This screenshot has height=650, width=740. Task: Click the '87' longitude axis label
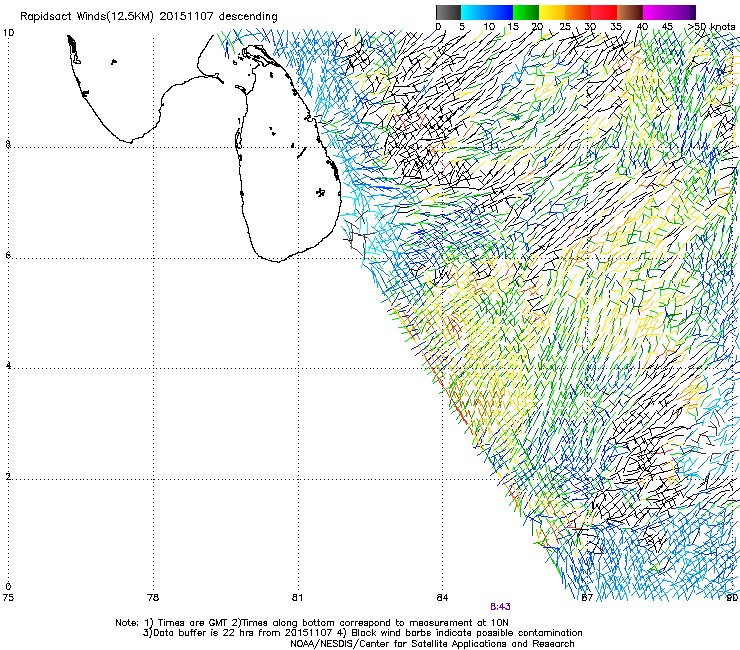coord(587,598)
